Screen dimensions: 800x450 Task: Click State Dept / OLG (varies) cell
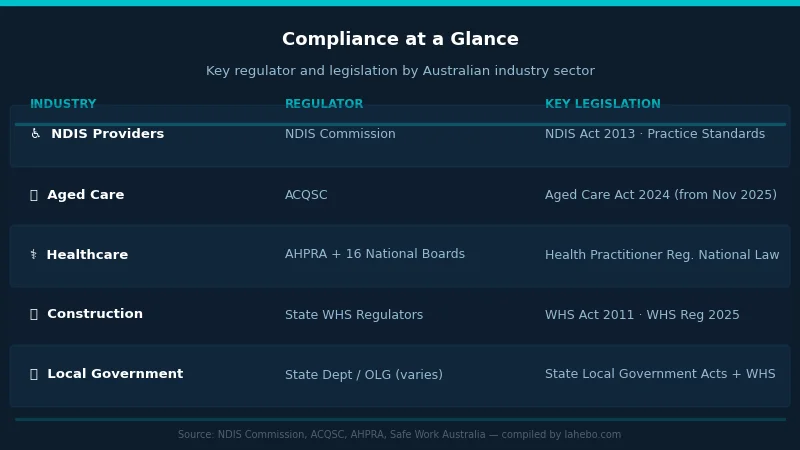tap(364, 374)
